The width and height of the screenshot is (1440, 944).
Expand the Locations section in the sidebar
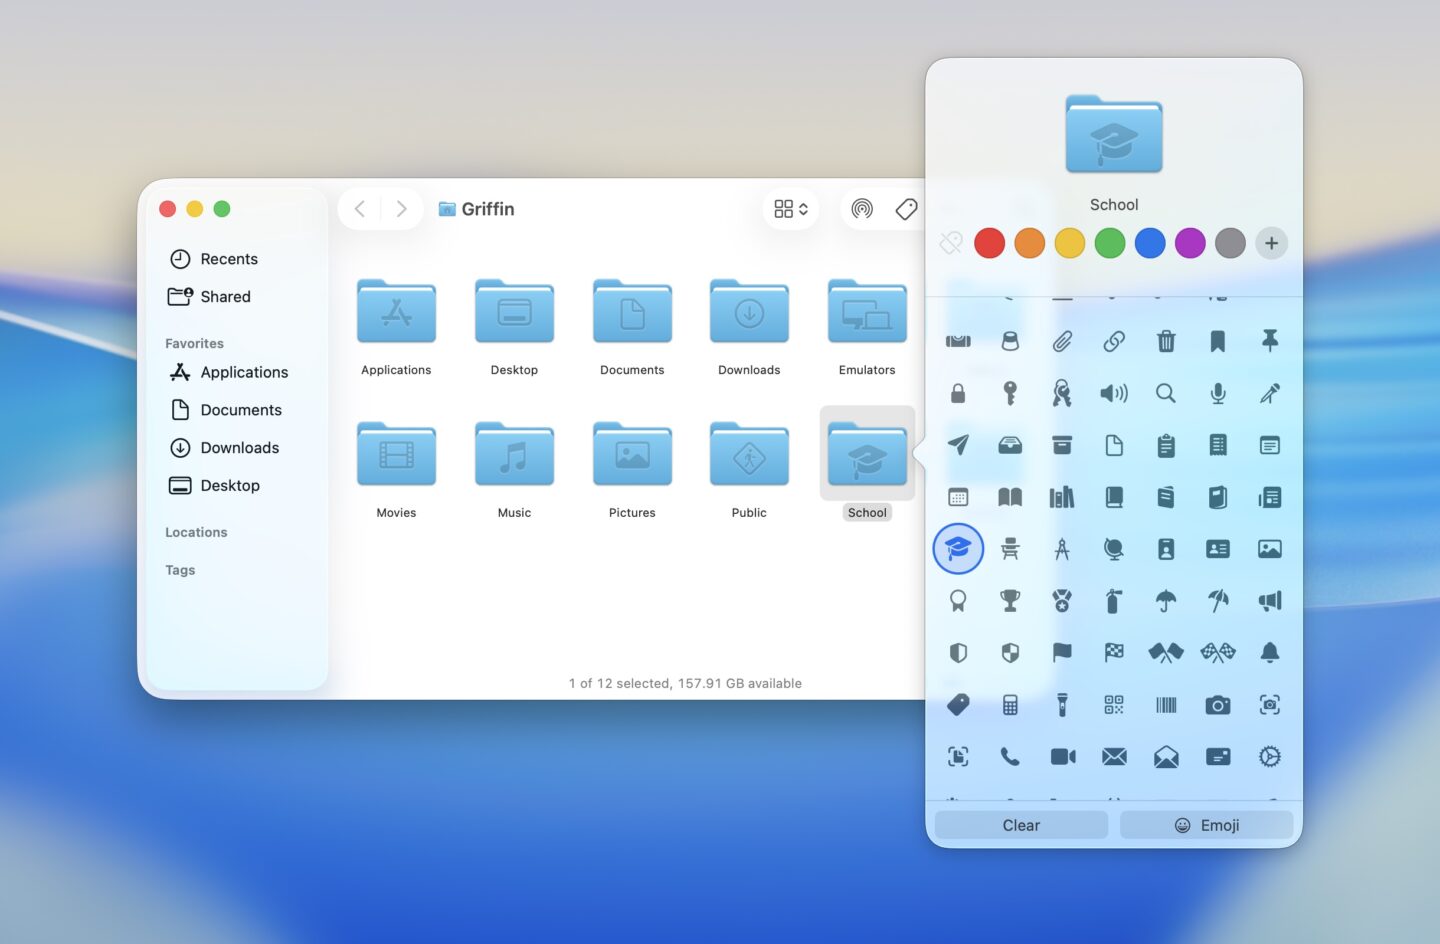[x=196, y=532]
